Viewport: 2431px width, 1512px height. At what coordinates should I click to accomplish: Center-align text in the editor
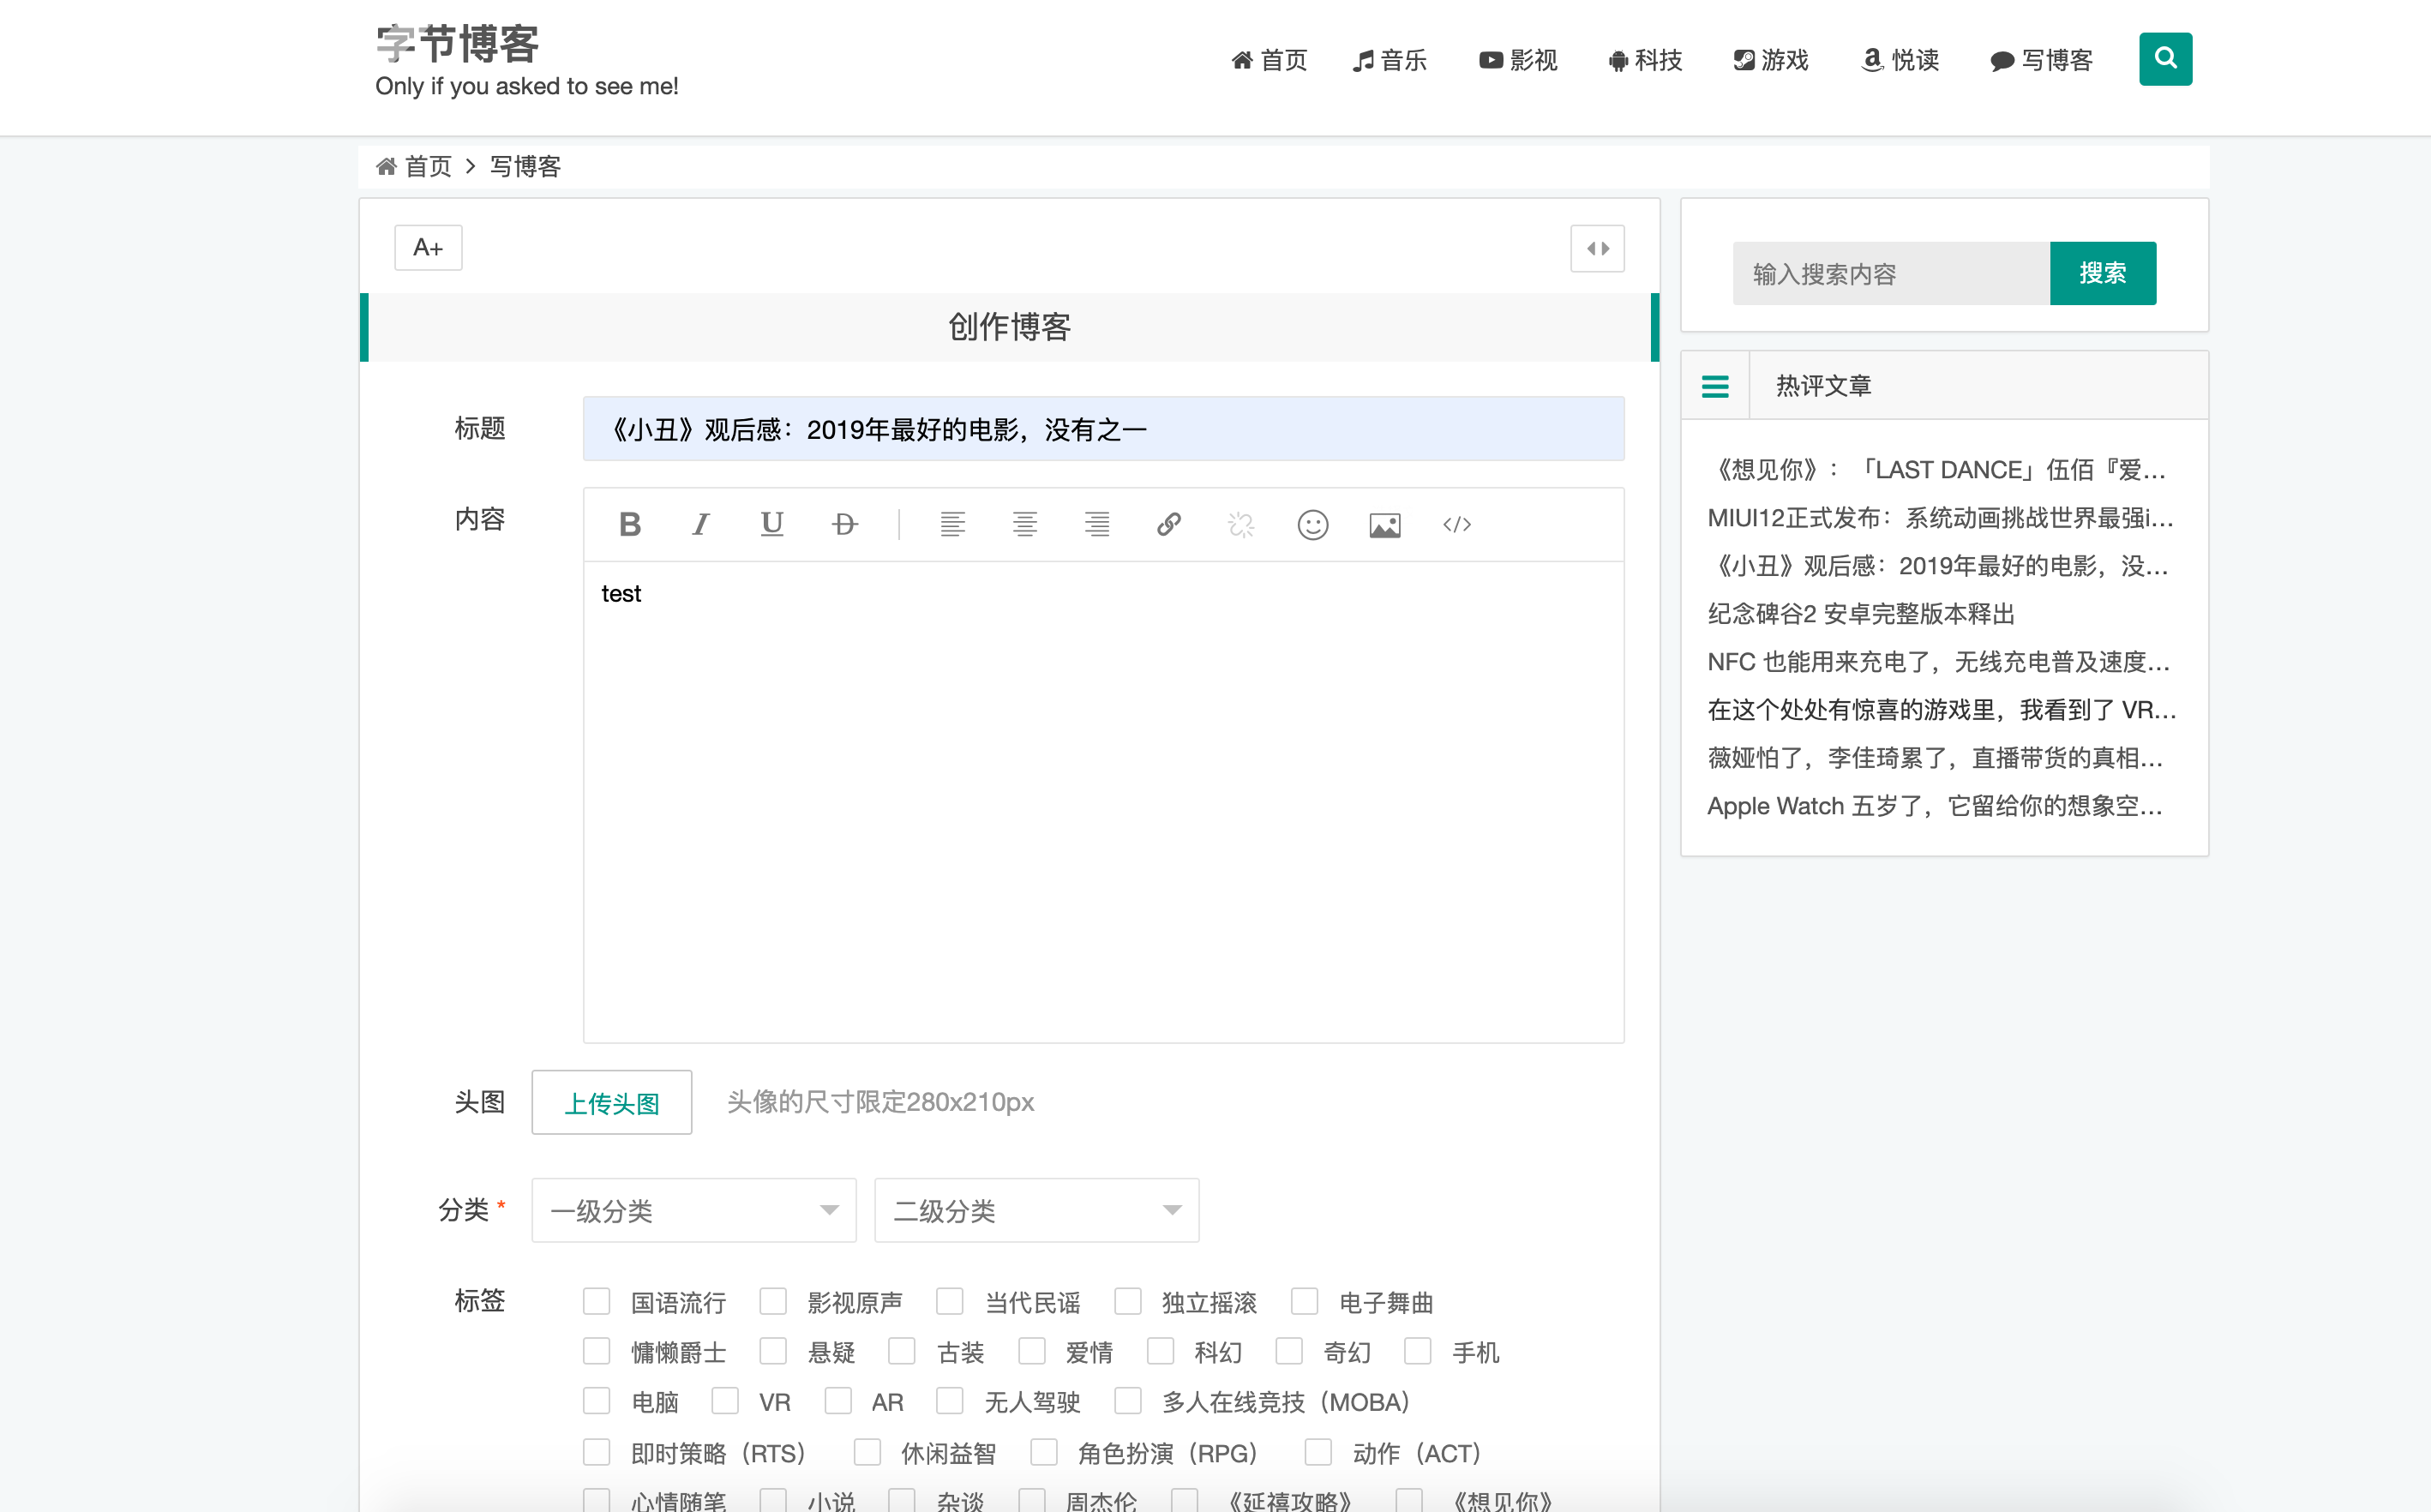[1025, 525]
